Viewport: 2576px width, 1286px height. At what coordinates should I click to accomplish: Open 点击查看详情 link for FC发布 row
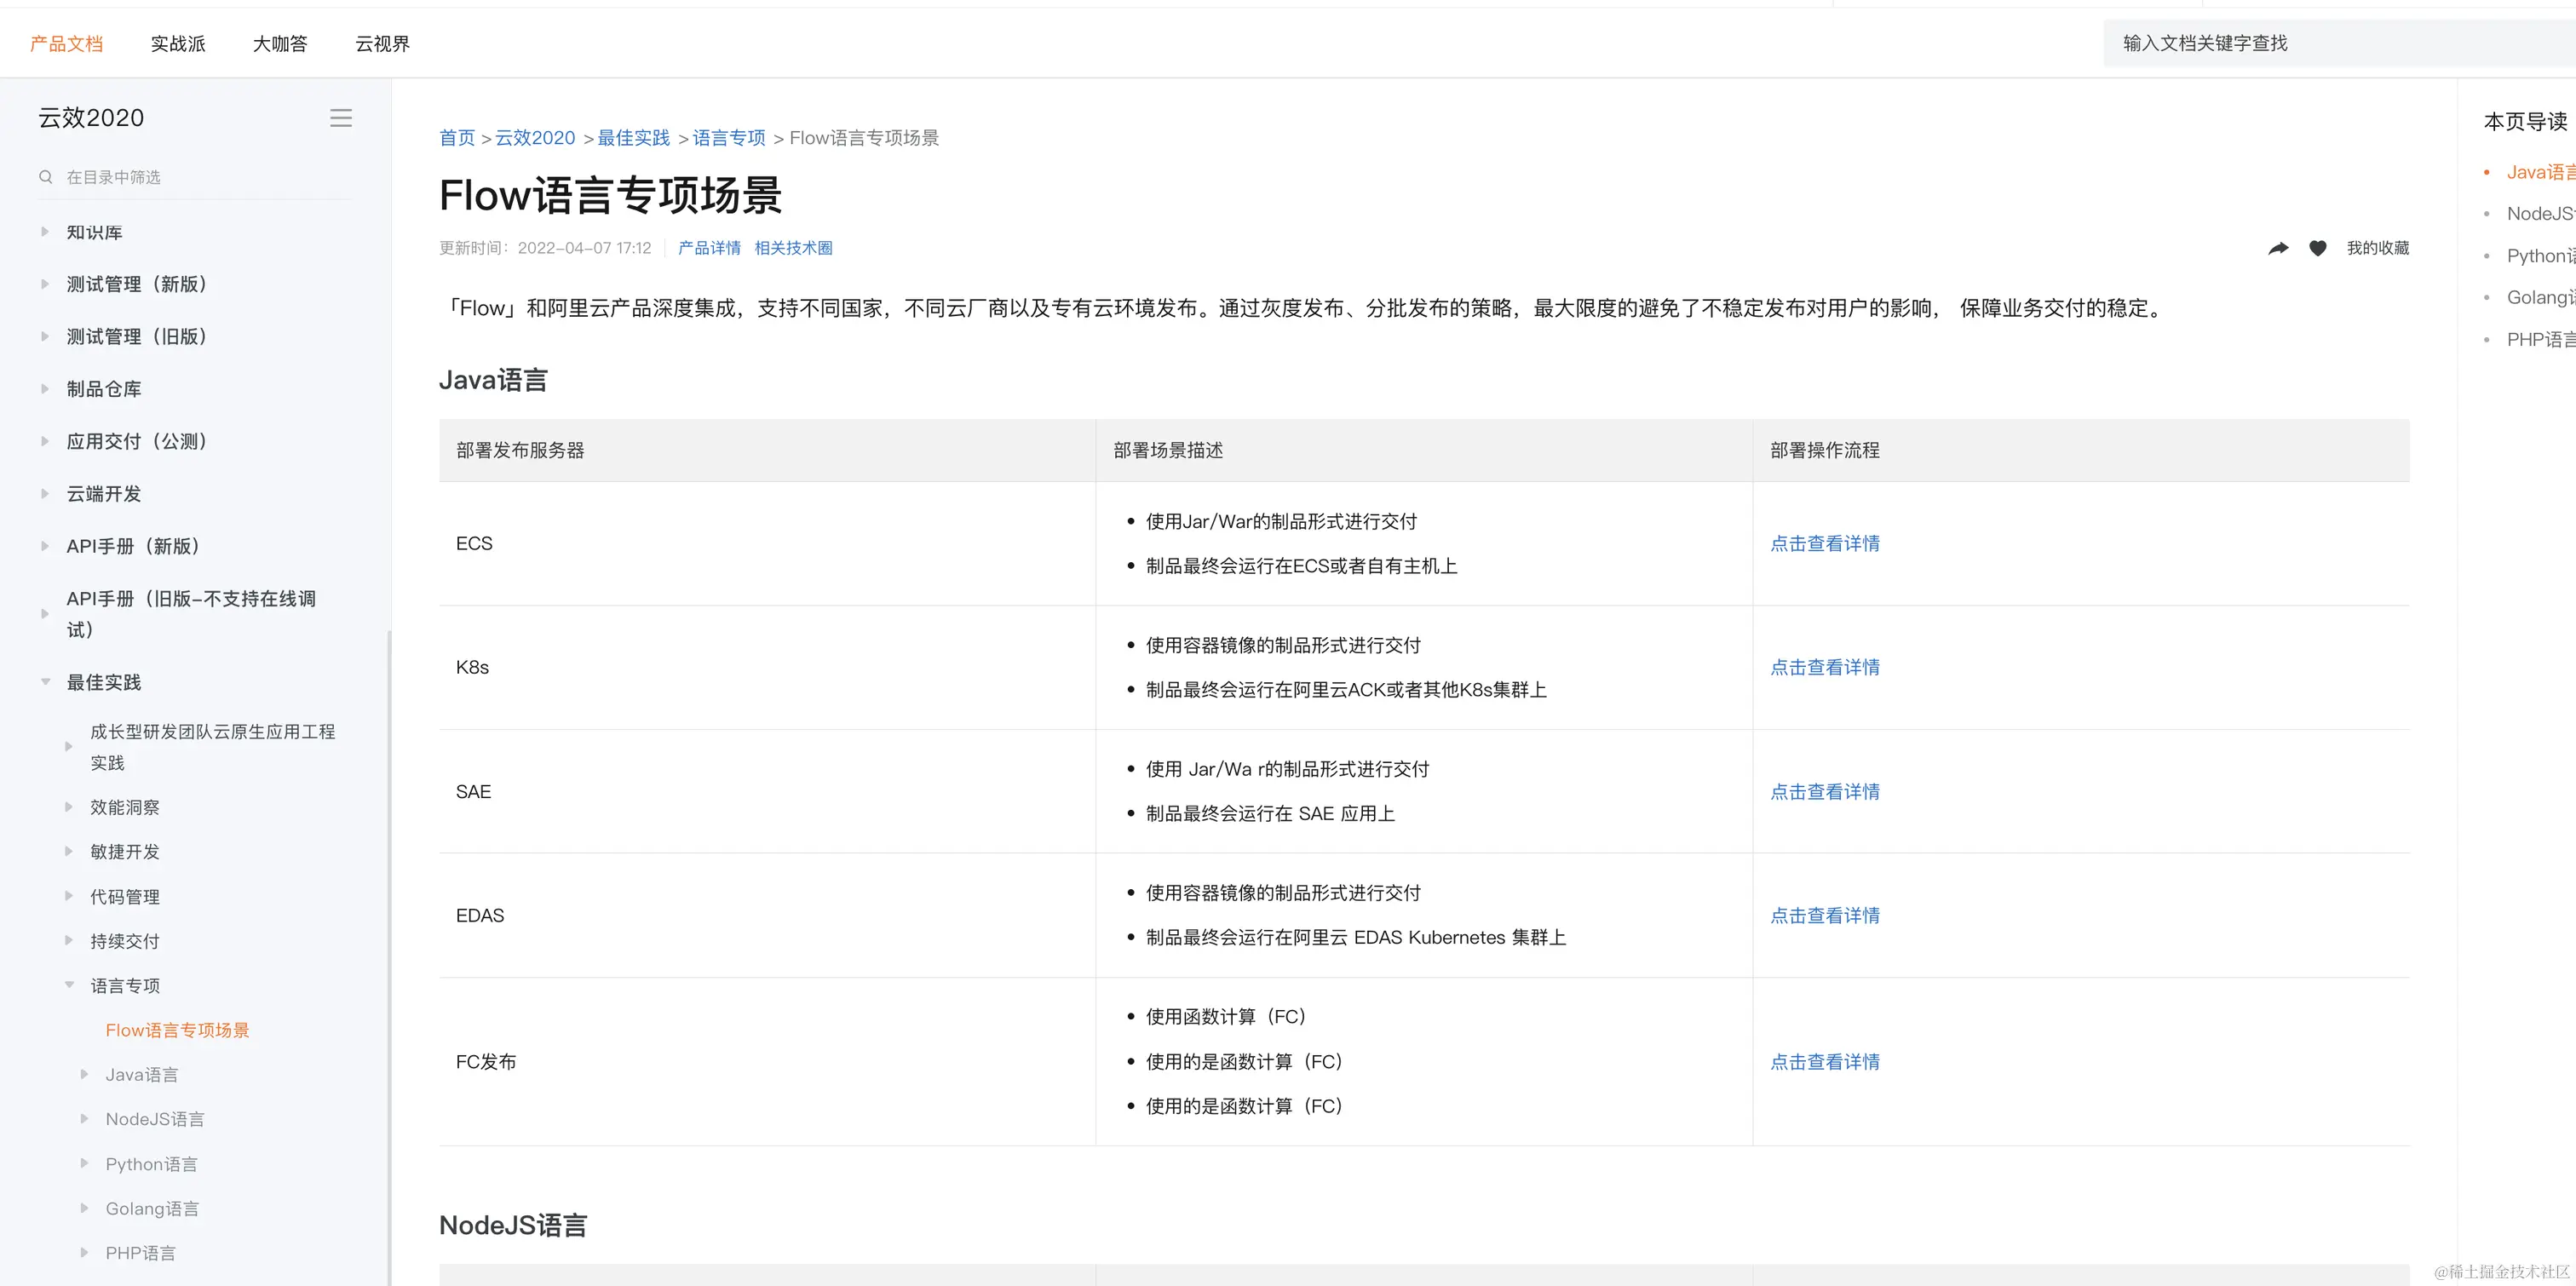pyautogui.click(x=1824, y=1062)
